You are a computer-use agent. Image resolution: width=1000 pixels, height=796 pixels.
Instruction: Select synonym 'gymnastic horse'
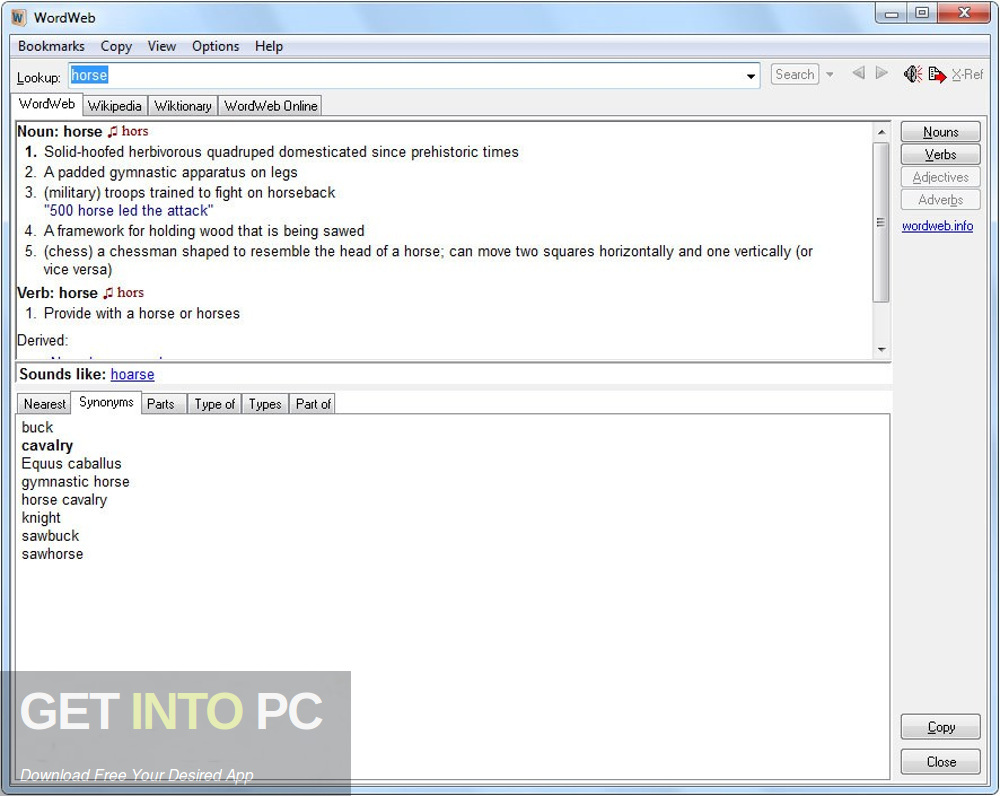[75, 482]
